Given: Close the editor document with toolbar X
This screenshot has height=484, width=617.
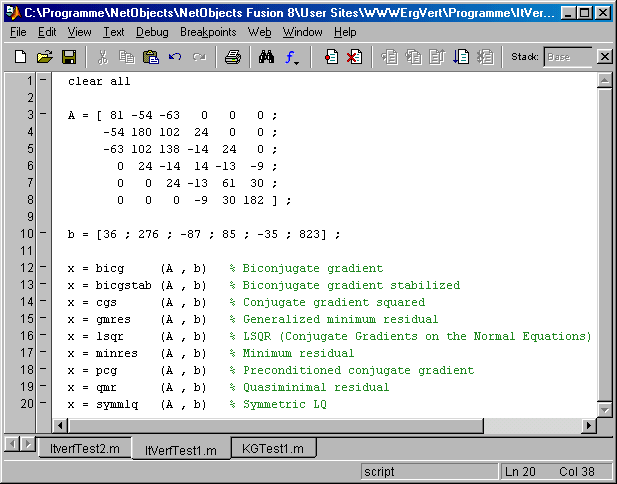Looking at the screenshot, I should coord(604,57).
